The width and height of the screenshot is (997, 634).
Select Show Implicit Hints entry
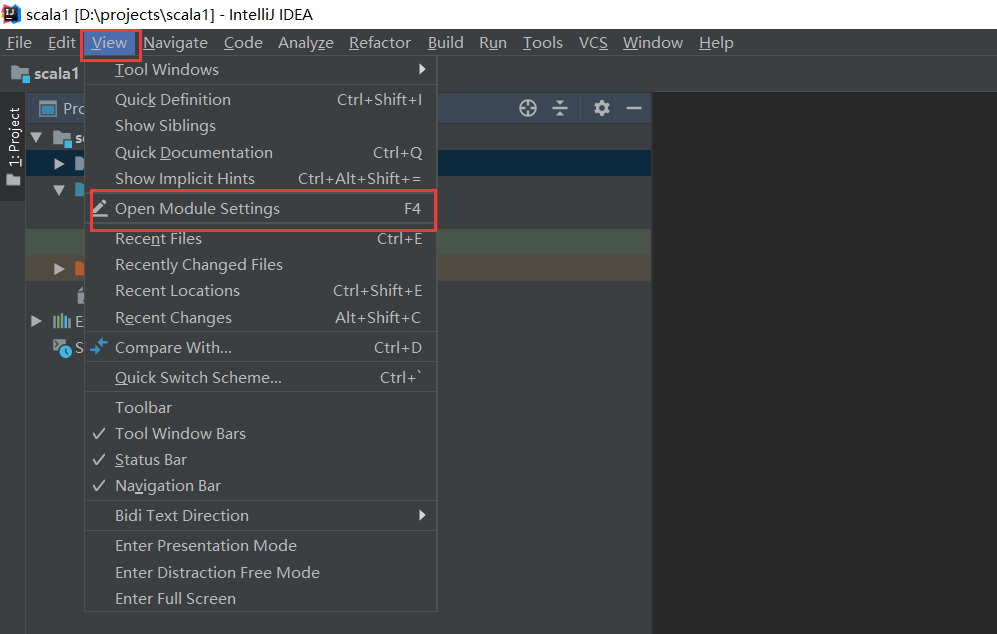click(261, 179)
